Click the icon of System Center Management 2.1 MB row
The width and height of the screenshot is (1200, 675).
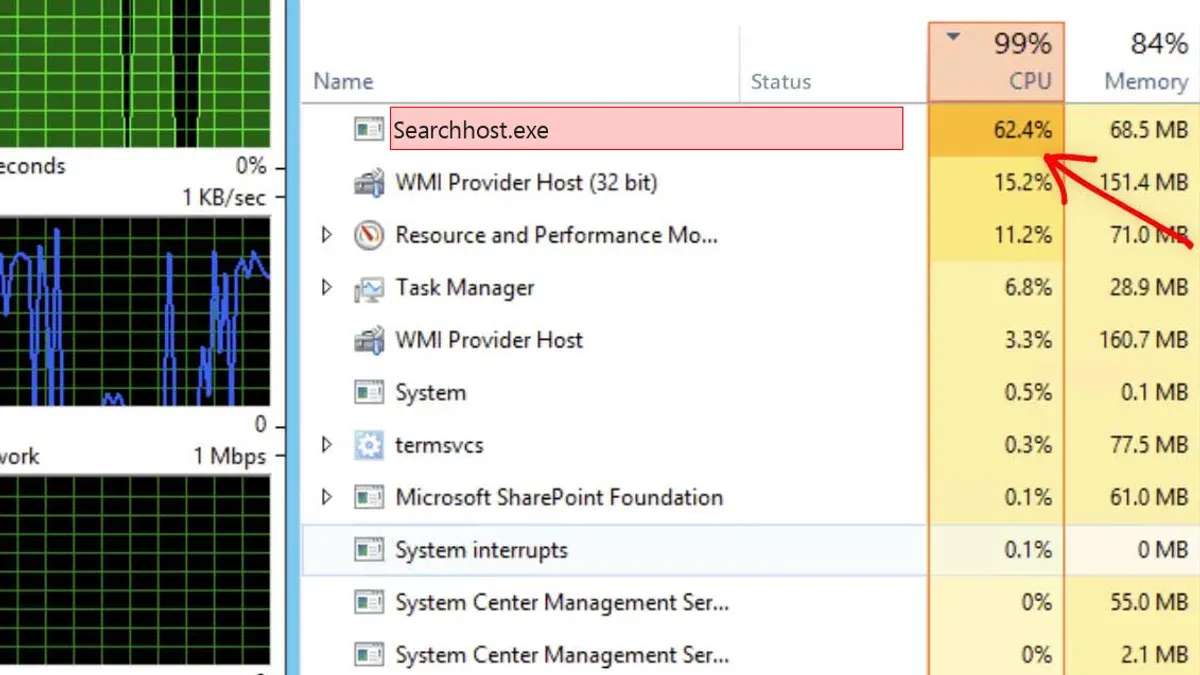click(369, 655)
